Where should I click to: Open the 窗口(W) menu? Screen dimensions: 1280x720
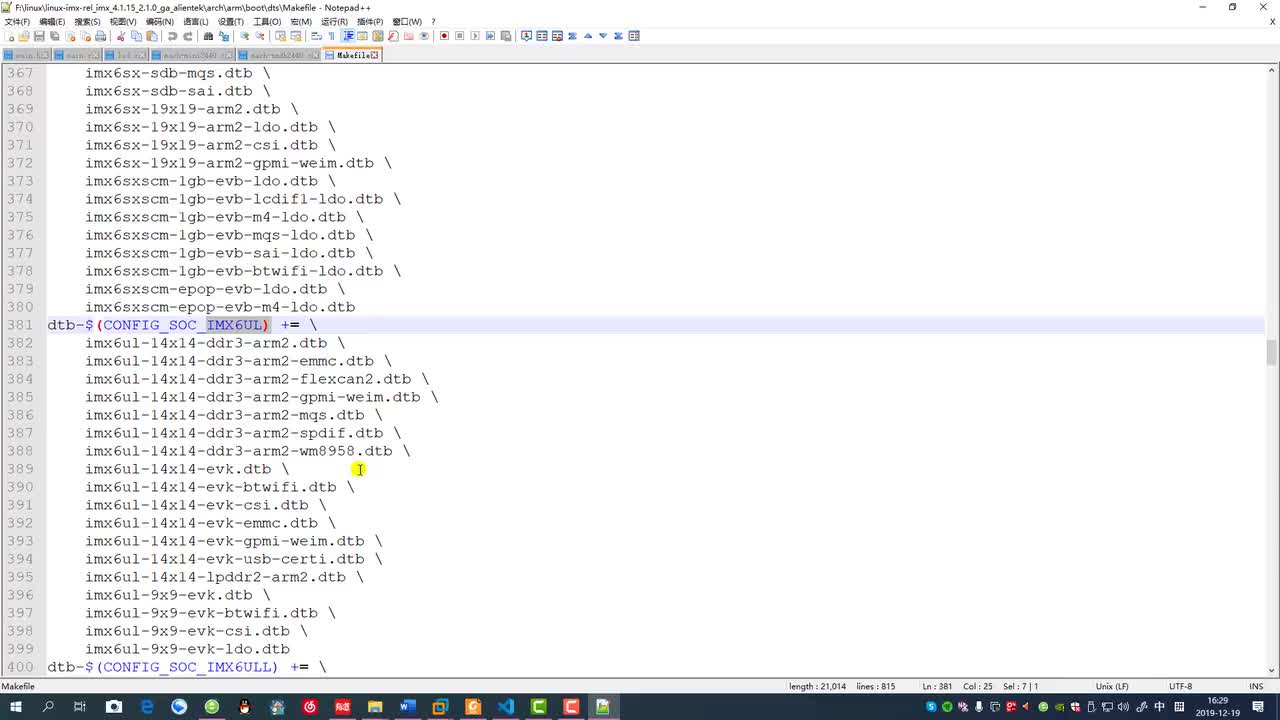point(407,21)
